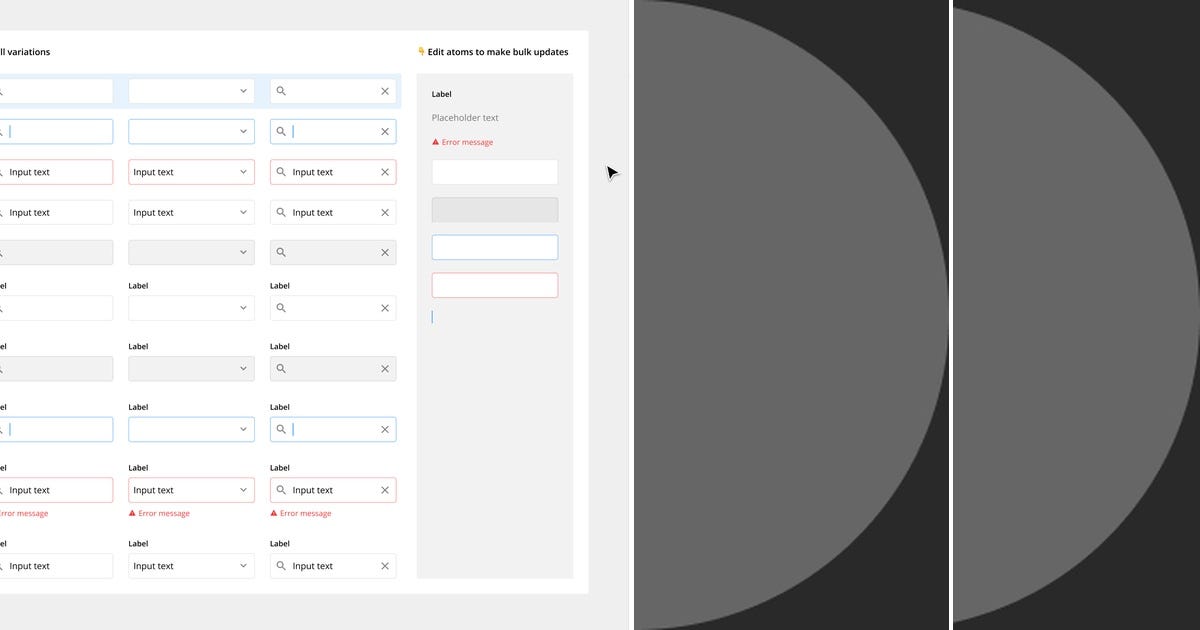Click the magnifier in the bottom row's right search field
Screen dimensions: 1200x630
281,566
